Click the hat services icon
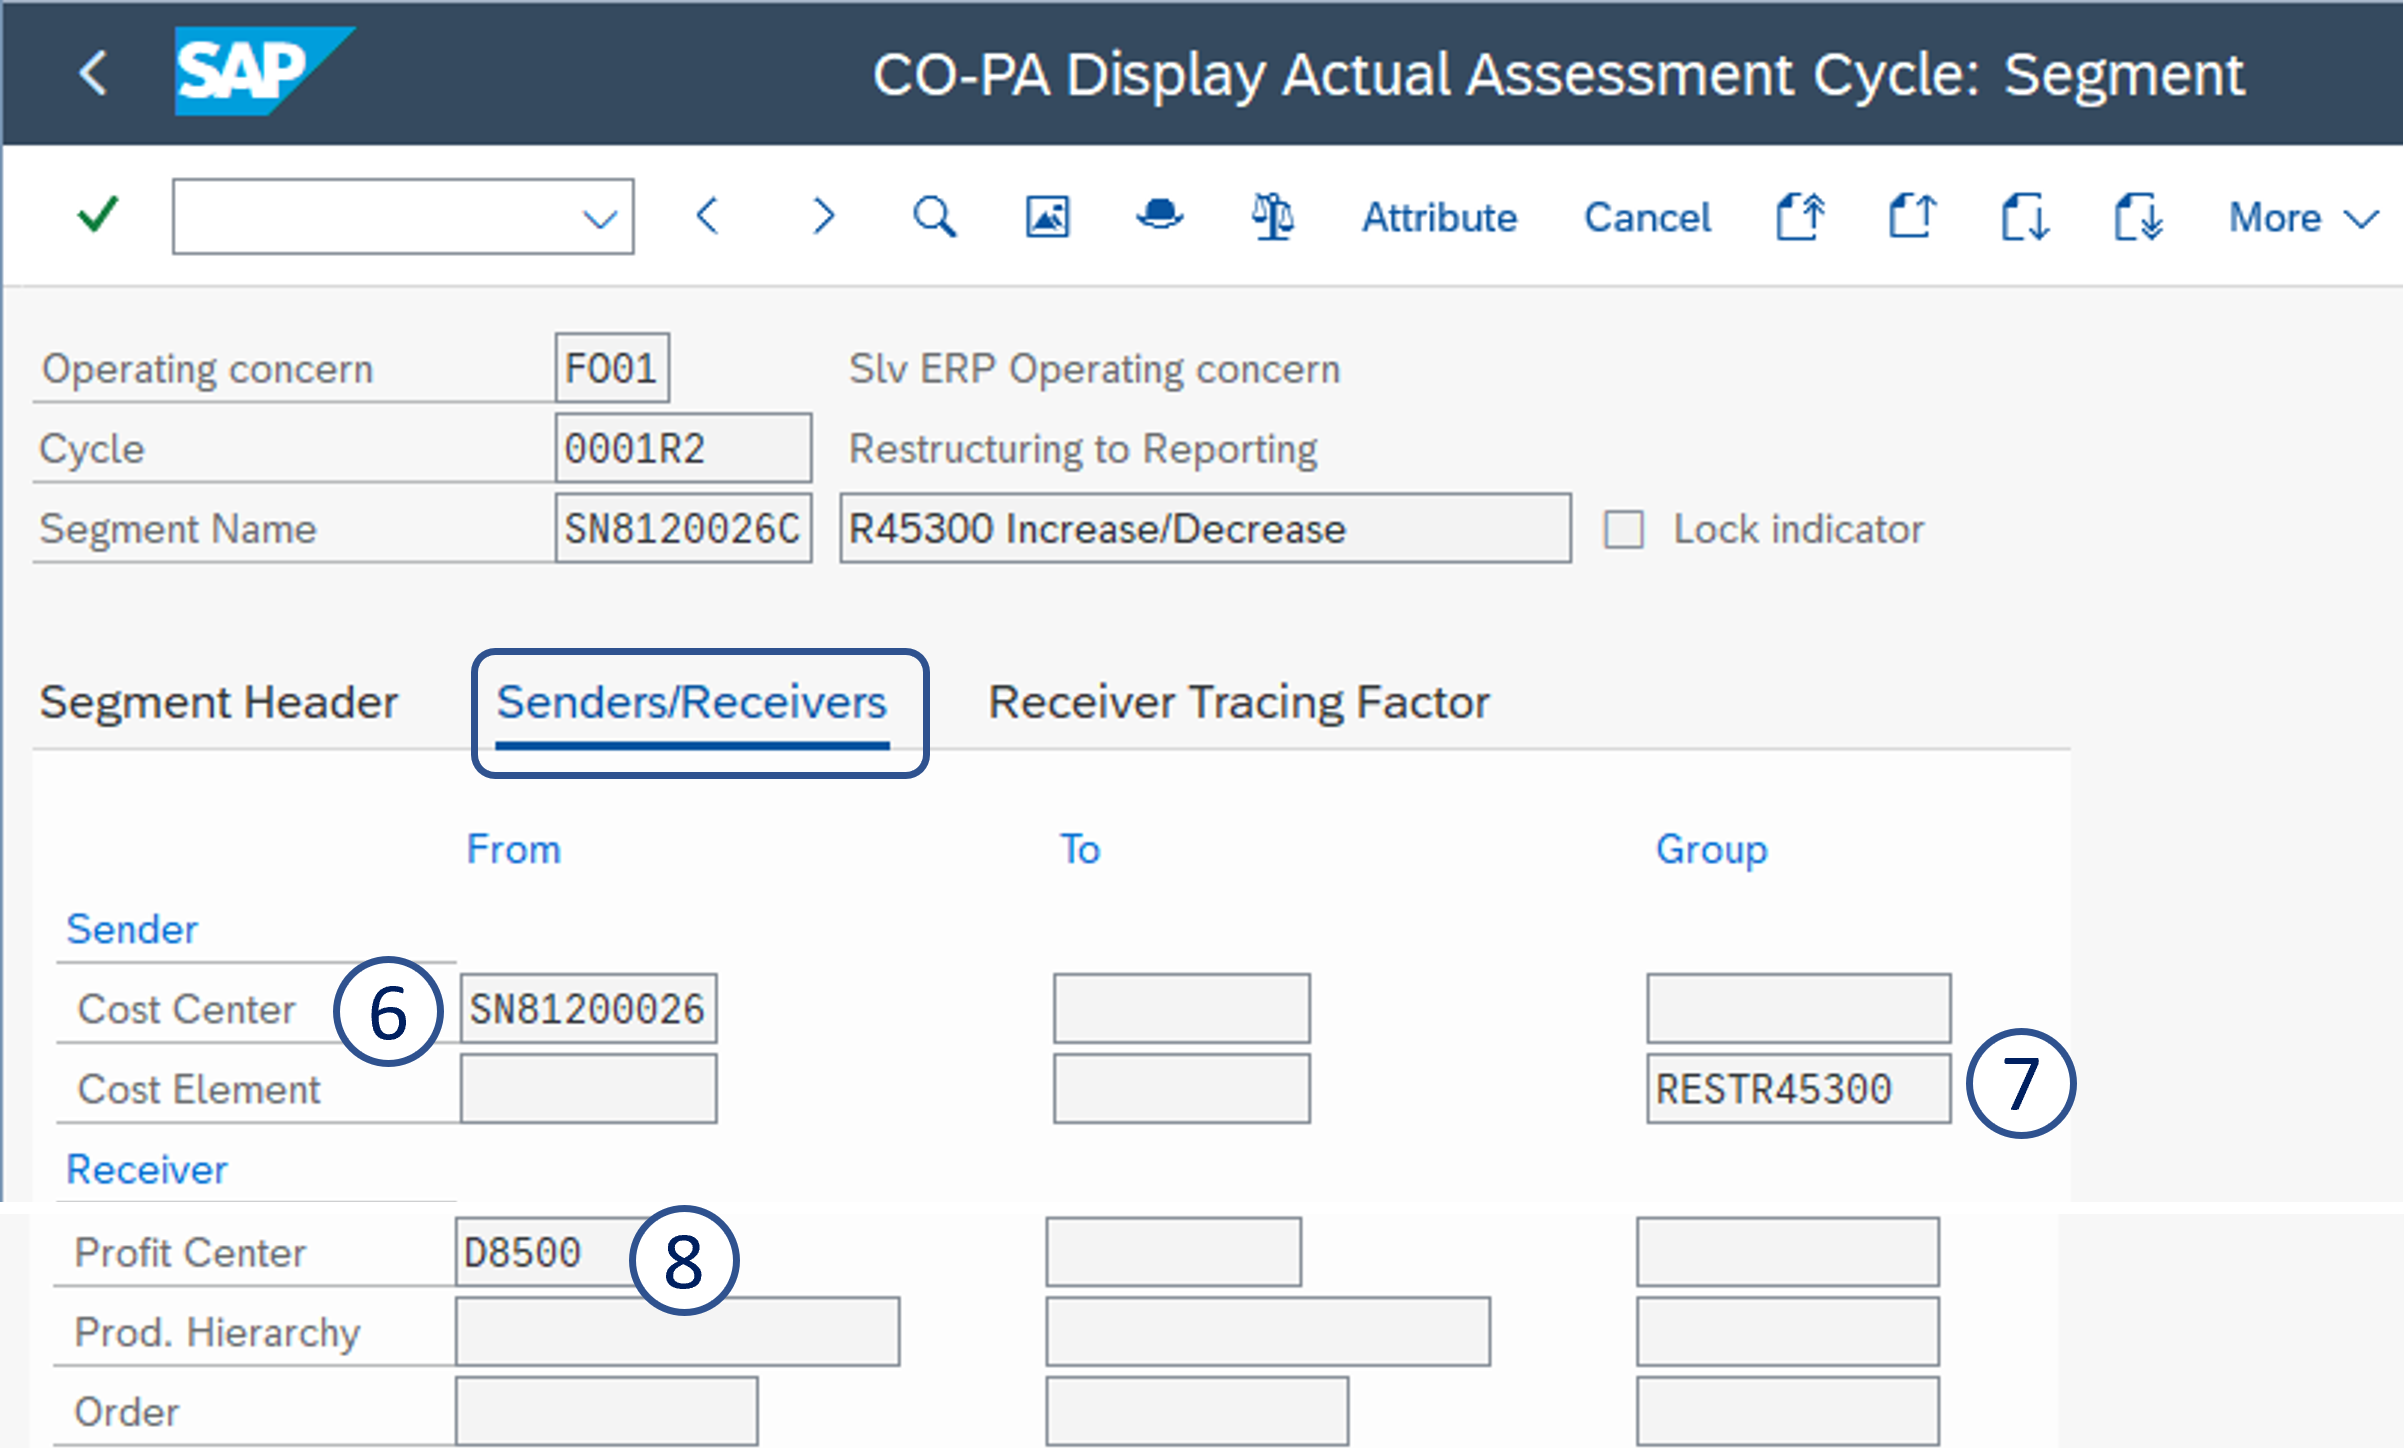Viewport: 2404px width, 1448px height. 1160,215
